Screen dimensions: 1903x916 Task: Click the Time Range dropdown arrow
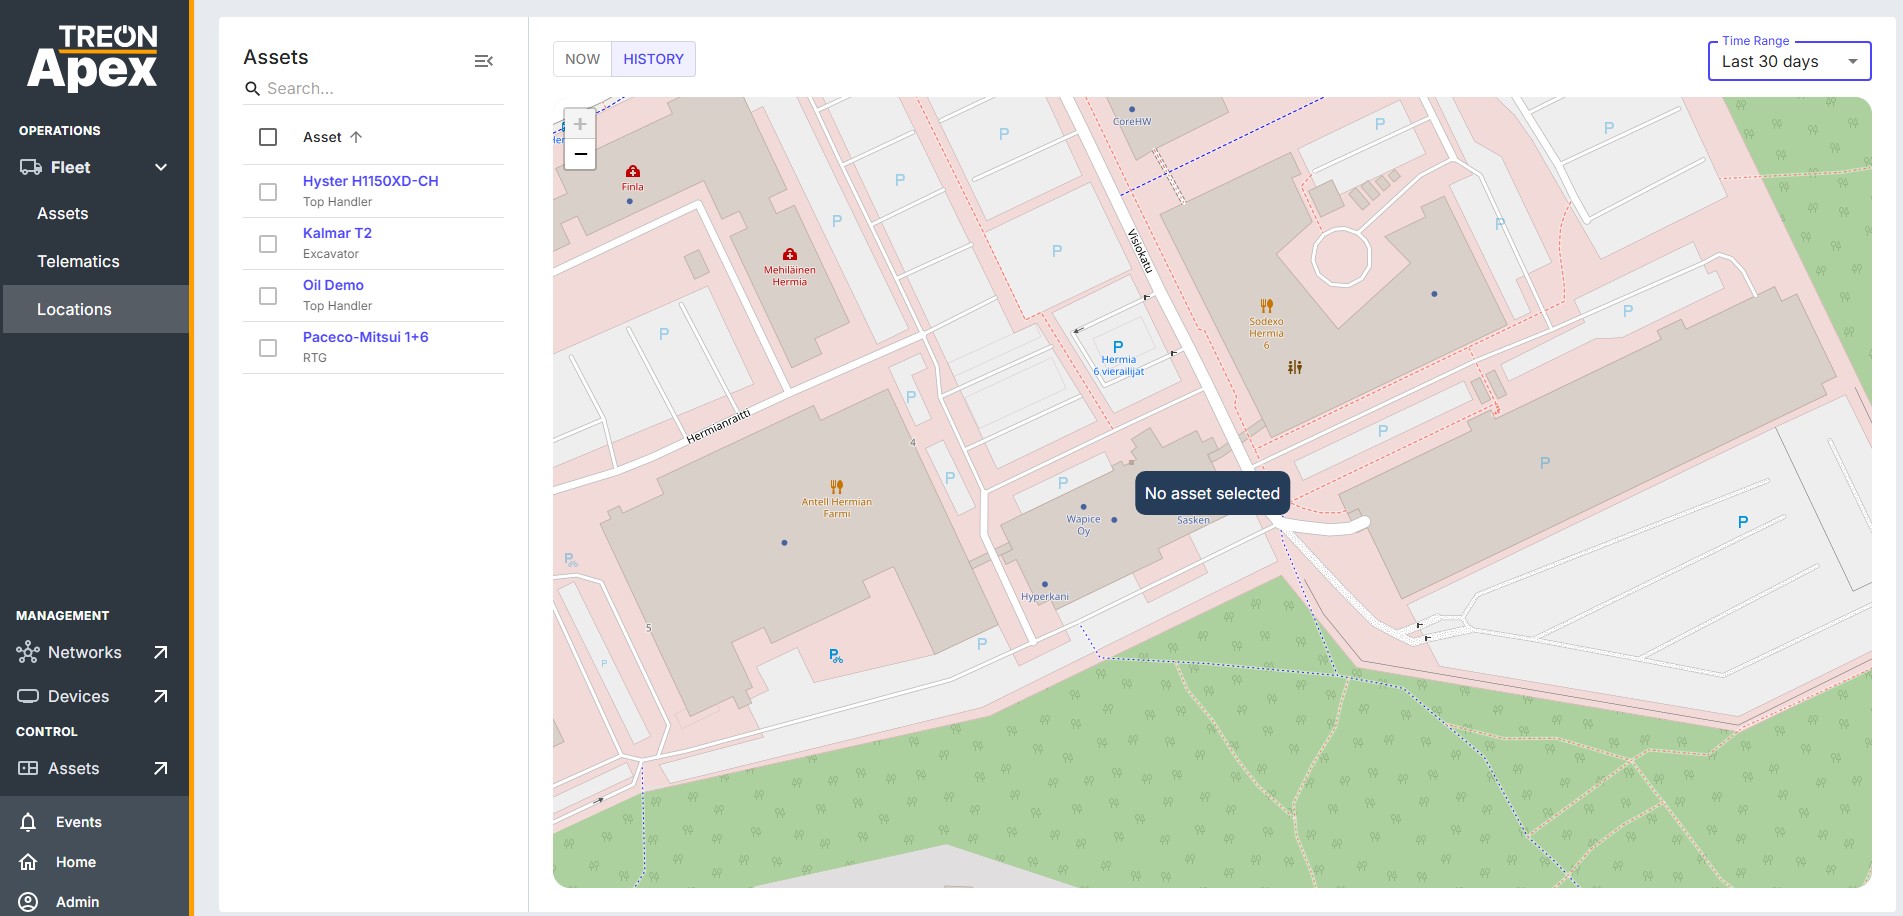point(1852,62)
